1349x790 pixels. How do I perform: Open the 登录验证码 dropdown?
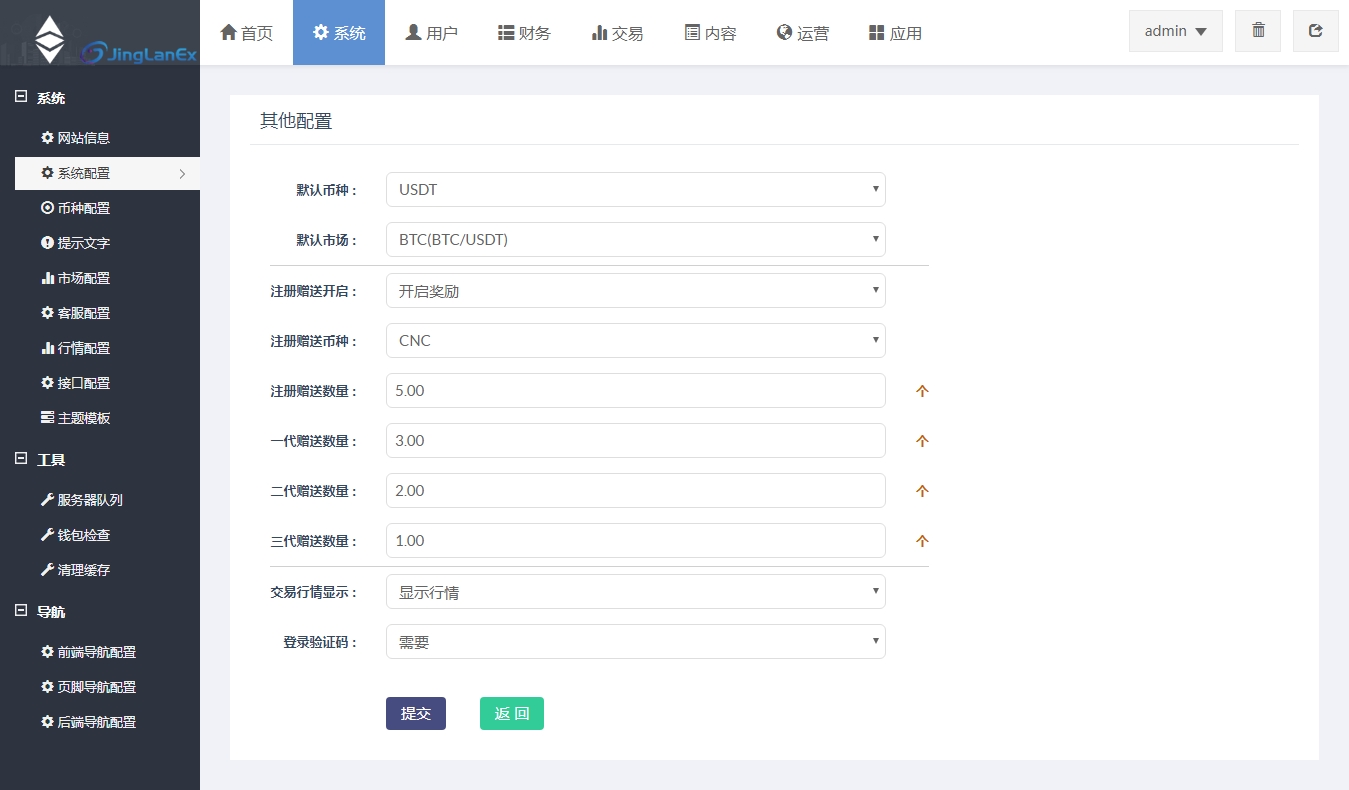click(x=636, y=642)
